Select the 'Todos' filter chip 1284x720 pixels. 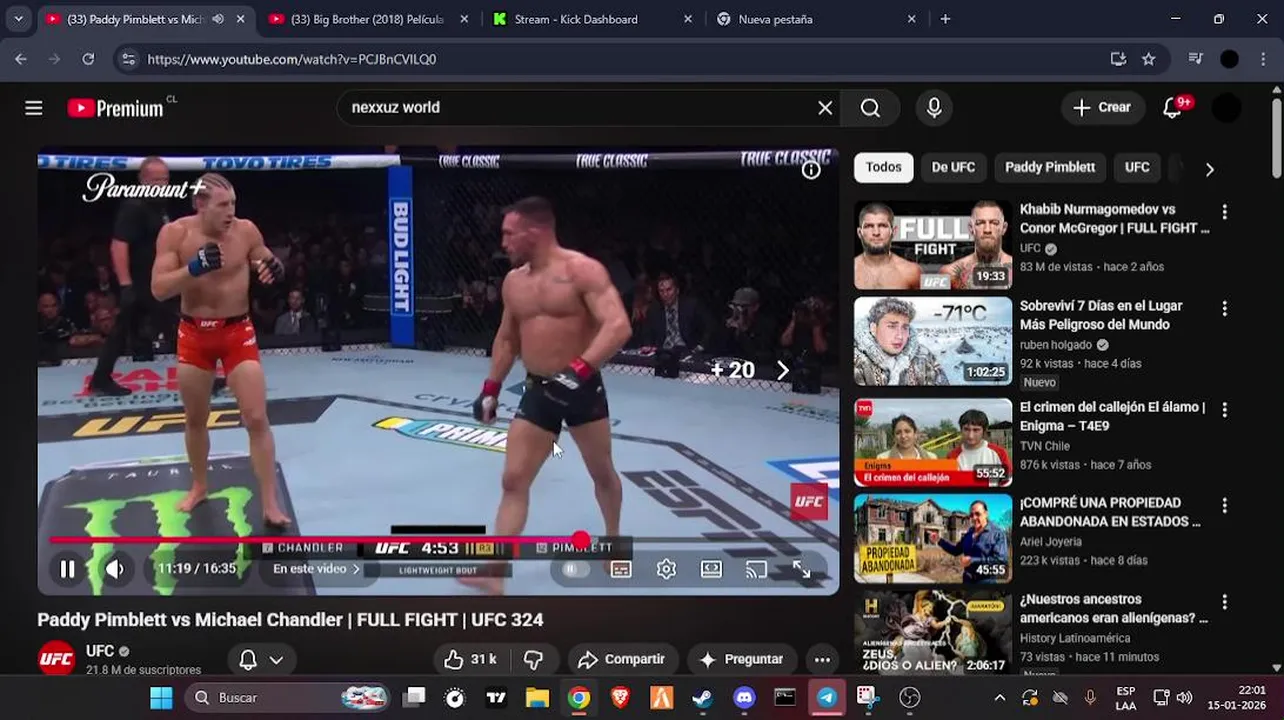[884, 167]
